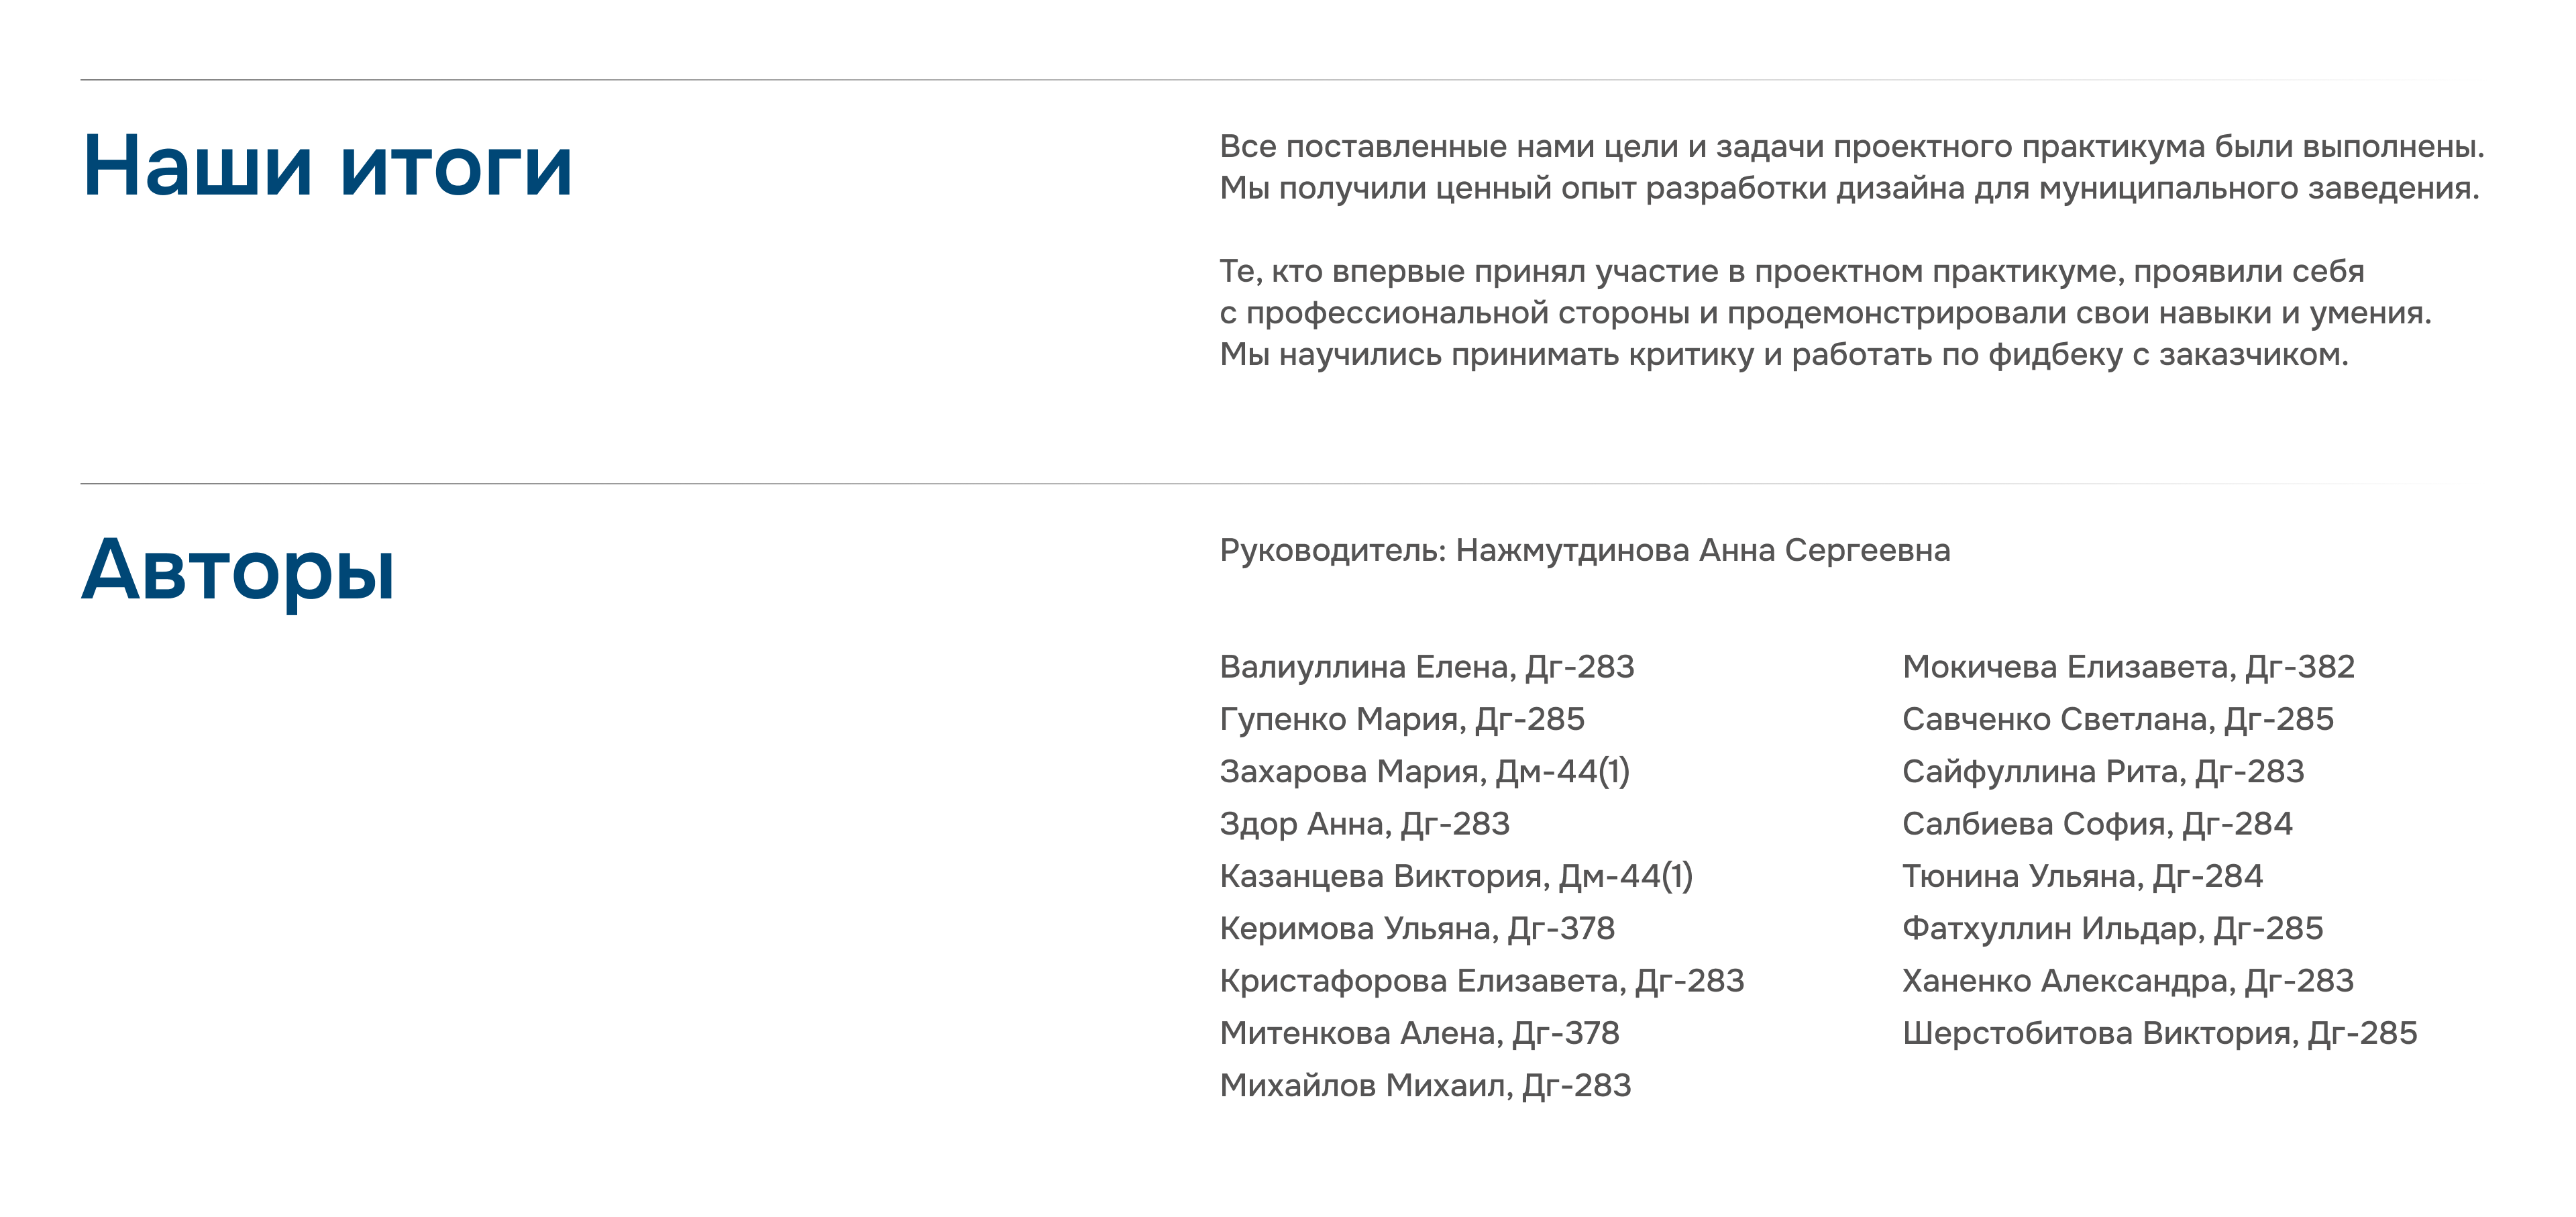Click the "Наши итоги" heading
The width and height of the screenshot is (2576, 1217).
coord(327,166)
